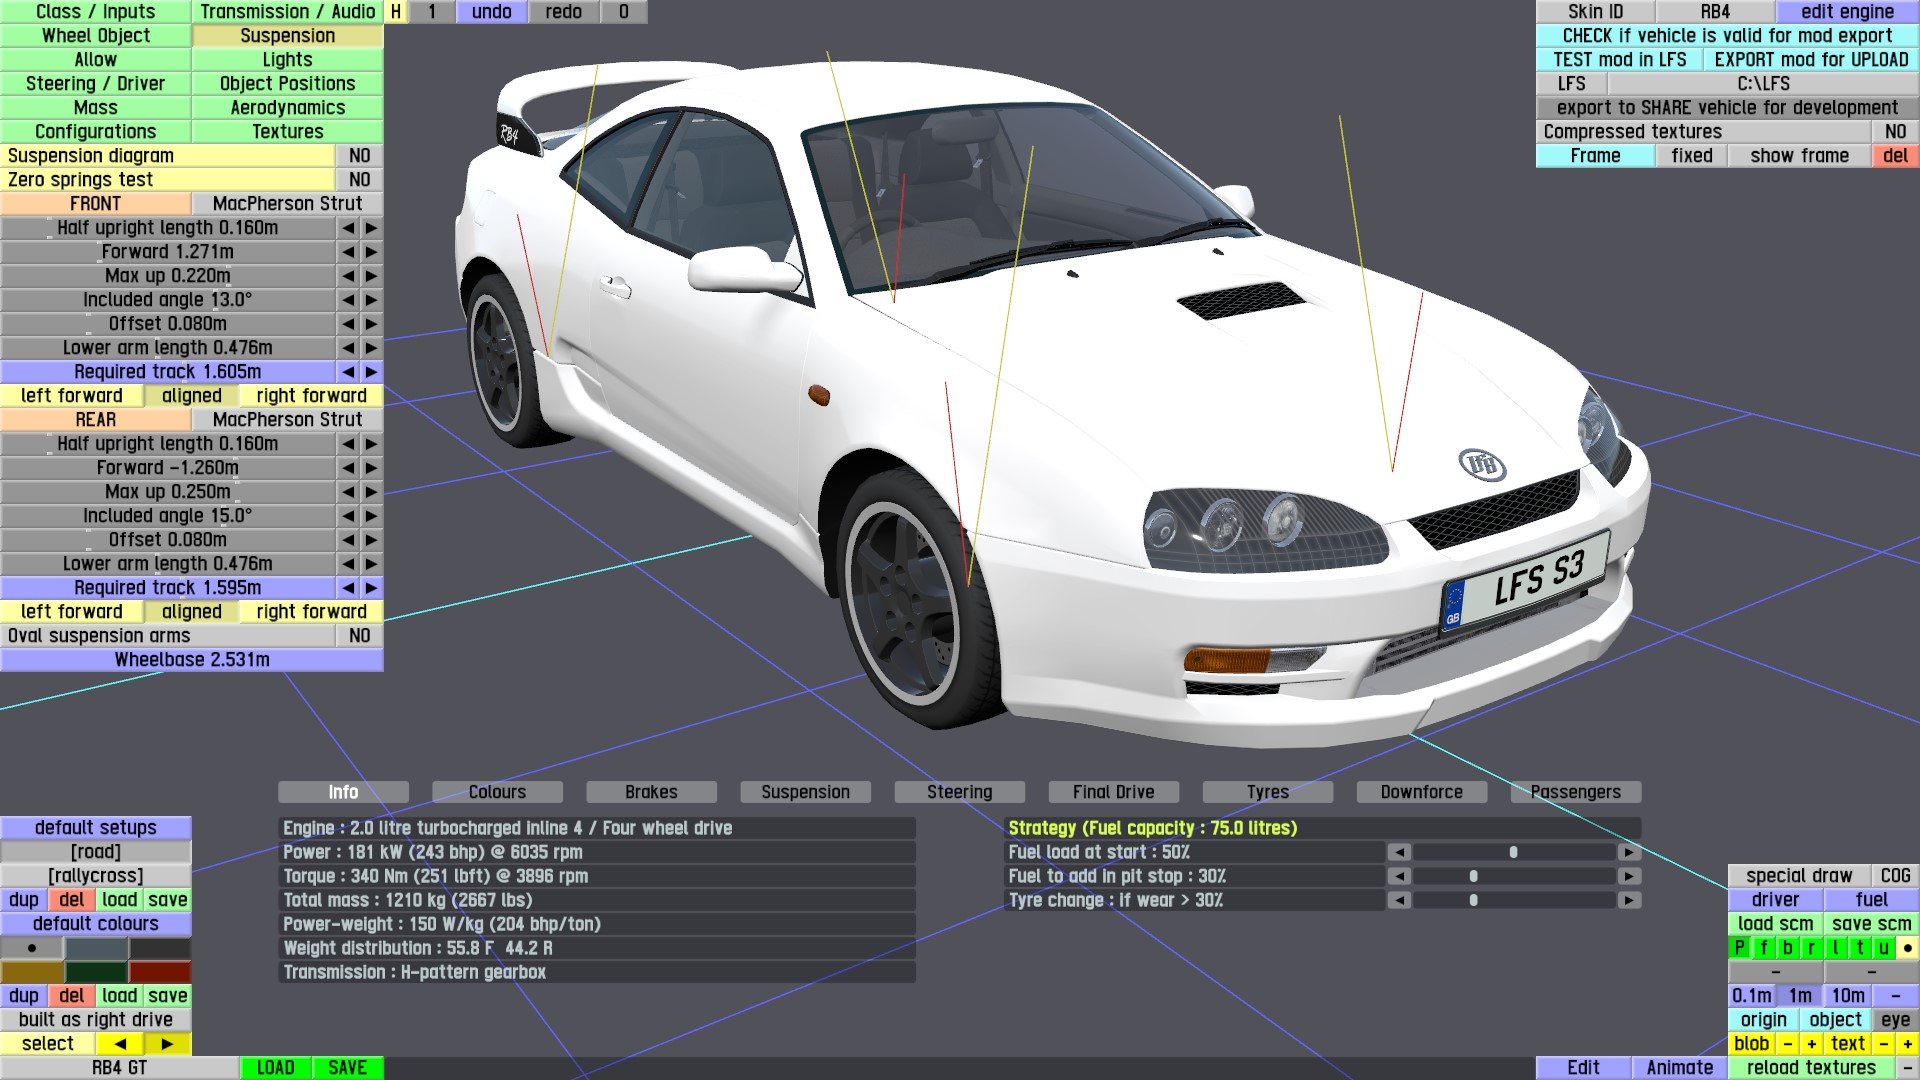Click EXPORT mod for UPLOAD button
The width and height of the screenshot is (1920, 1080).
[1810, 60]
